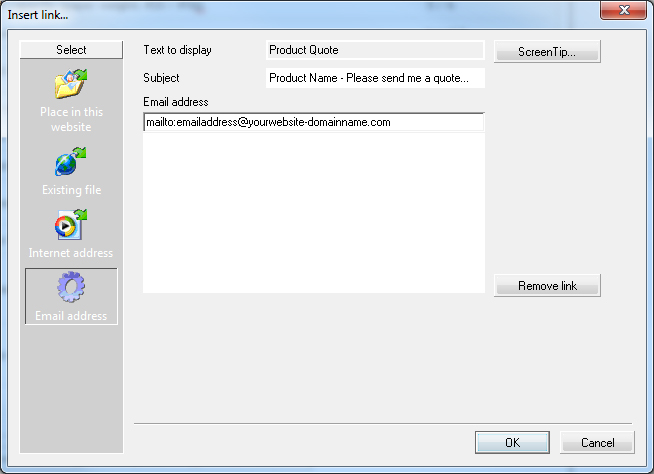Screen dimensions: 654x474
Task: Click the 'Place in this website' sidebar label
Action: click(x=71, y=119)
